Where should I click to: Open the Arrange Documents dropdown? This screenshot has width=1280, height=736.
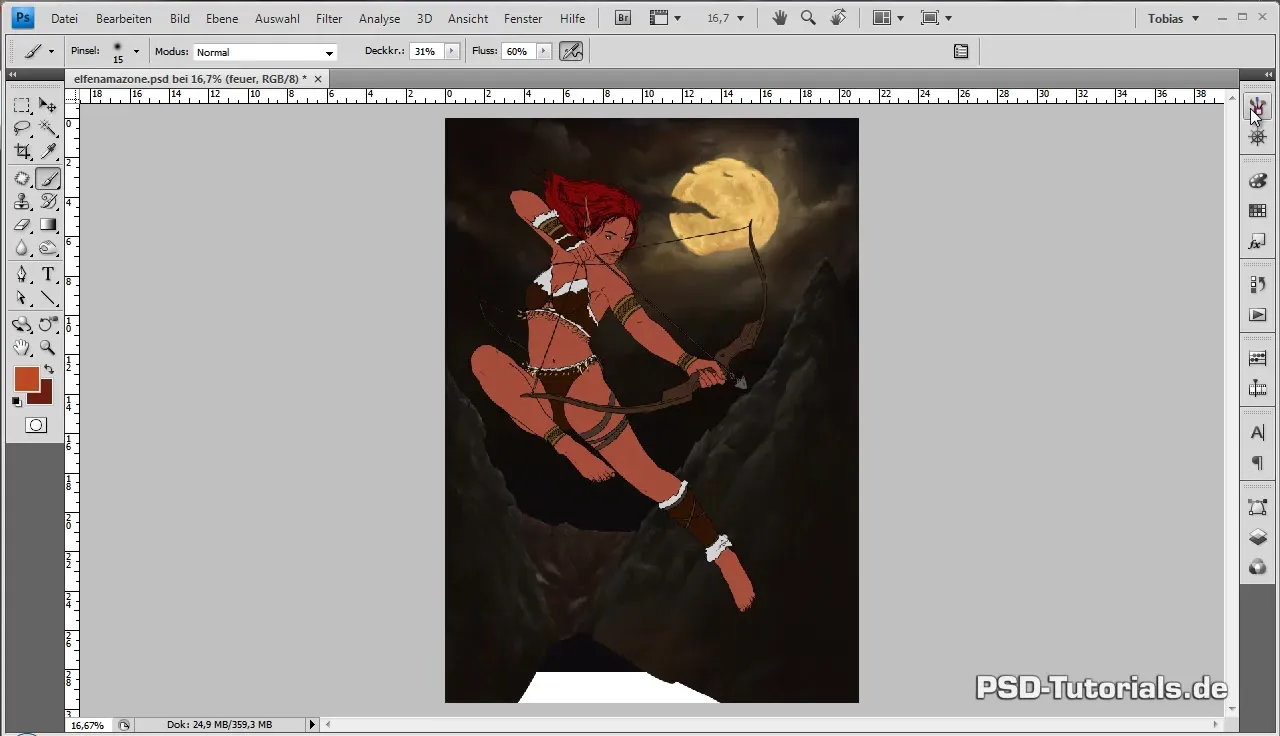click(x=887, y=18)
